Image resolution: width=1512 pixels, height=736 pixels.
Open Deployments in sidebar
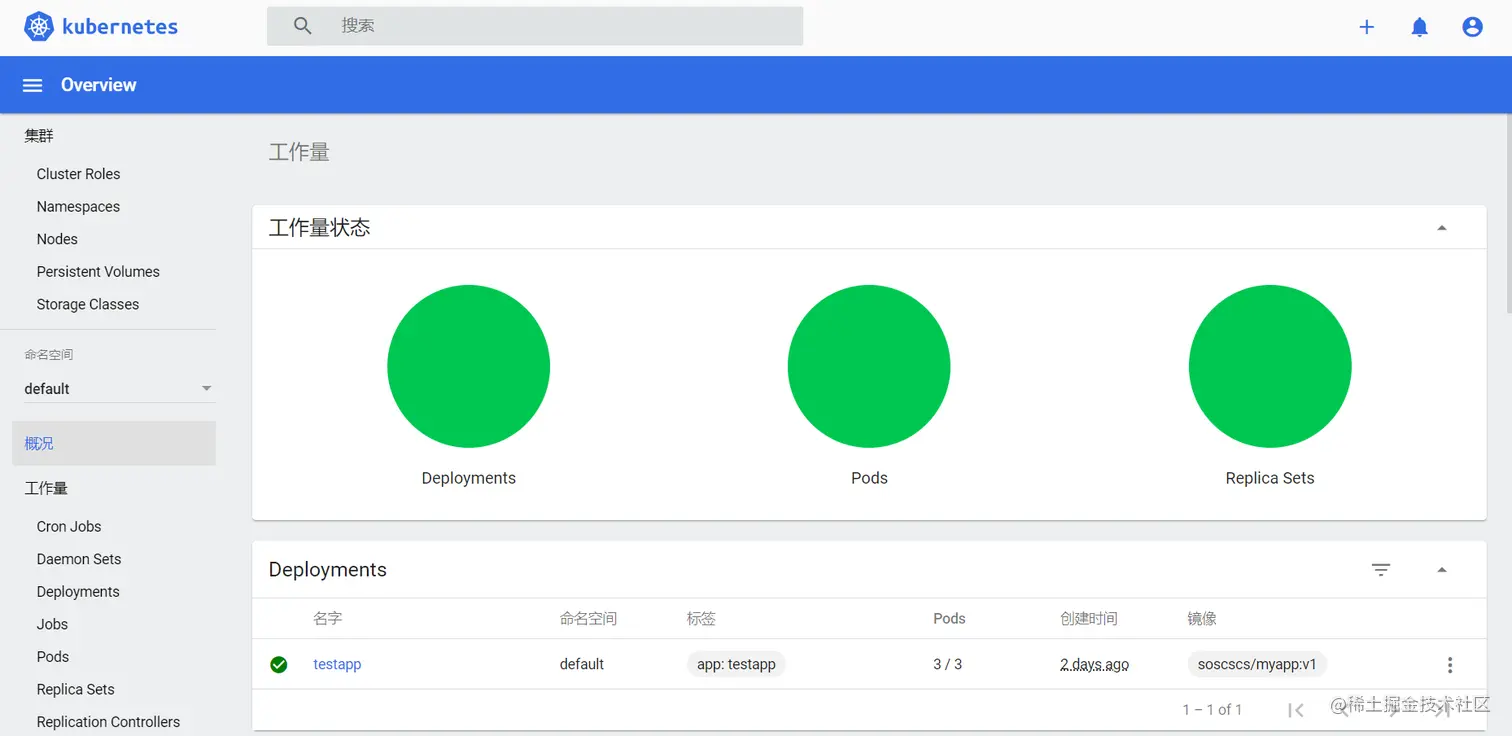(x=78, y=592)
